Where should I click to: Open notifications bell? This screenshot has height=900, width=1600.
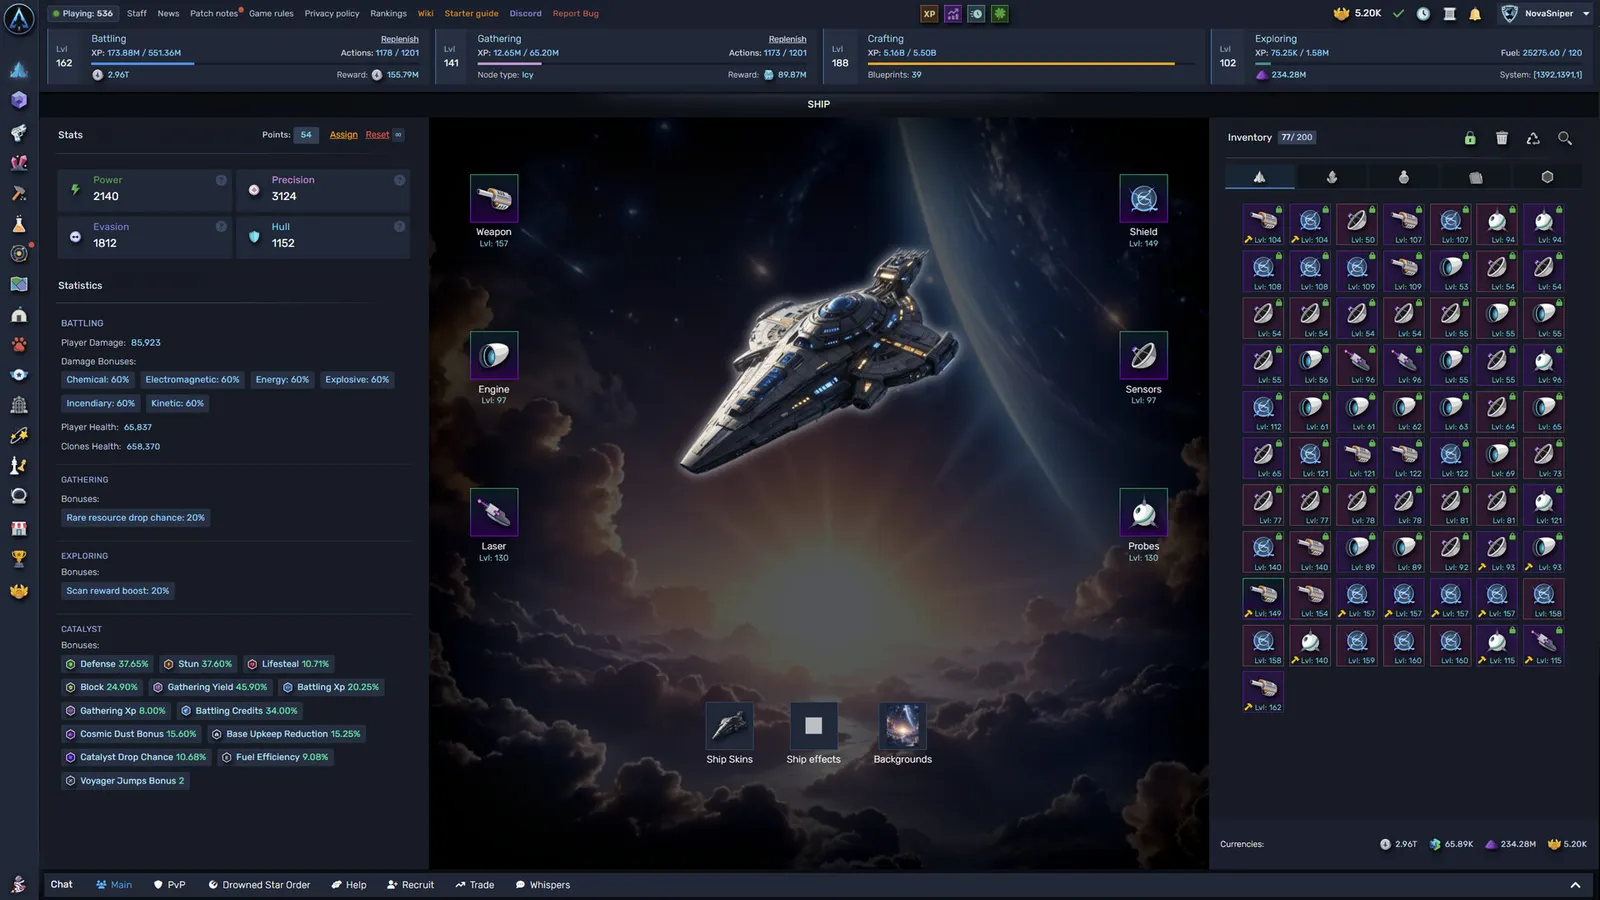pyautogui.click(x=1475, y=14)
